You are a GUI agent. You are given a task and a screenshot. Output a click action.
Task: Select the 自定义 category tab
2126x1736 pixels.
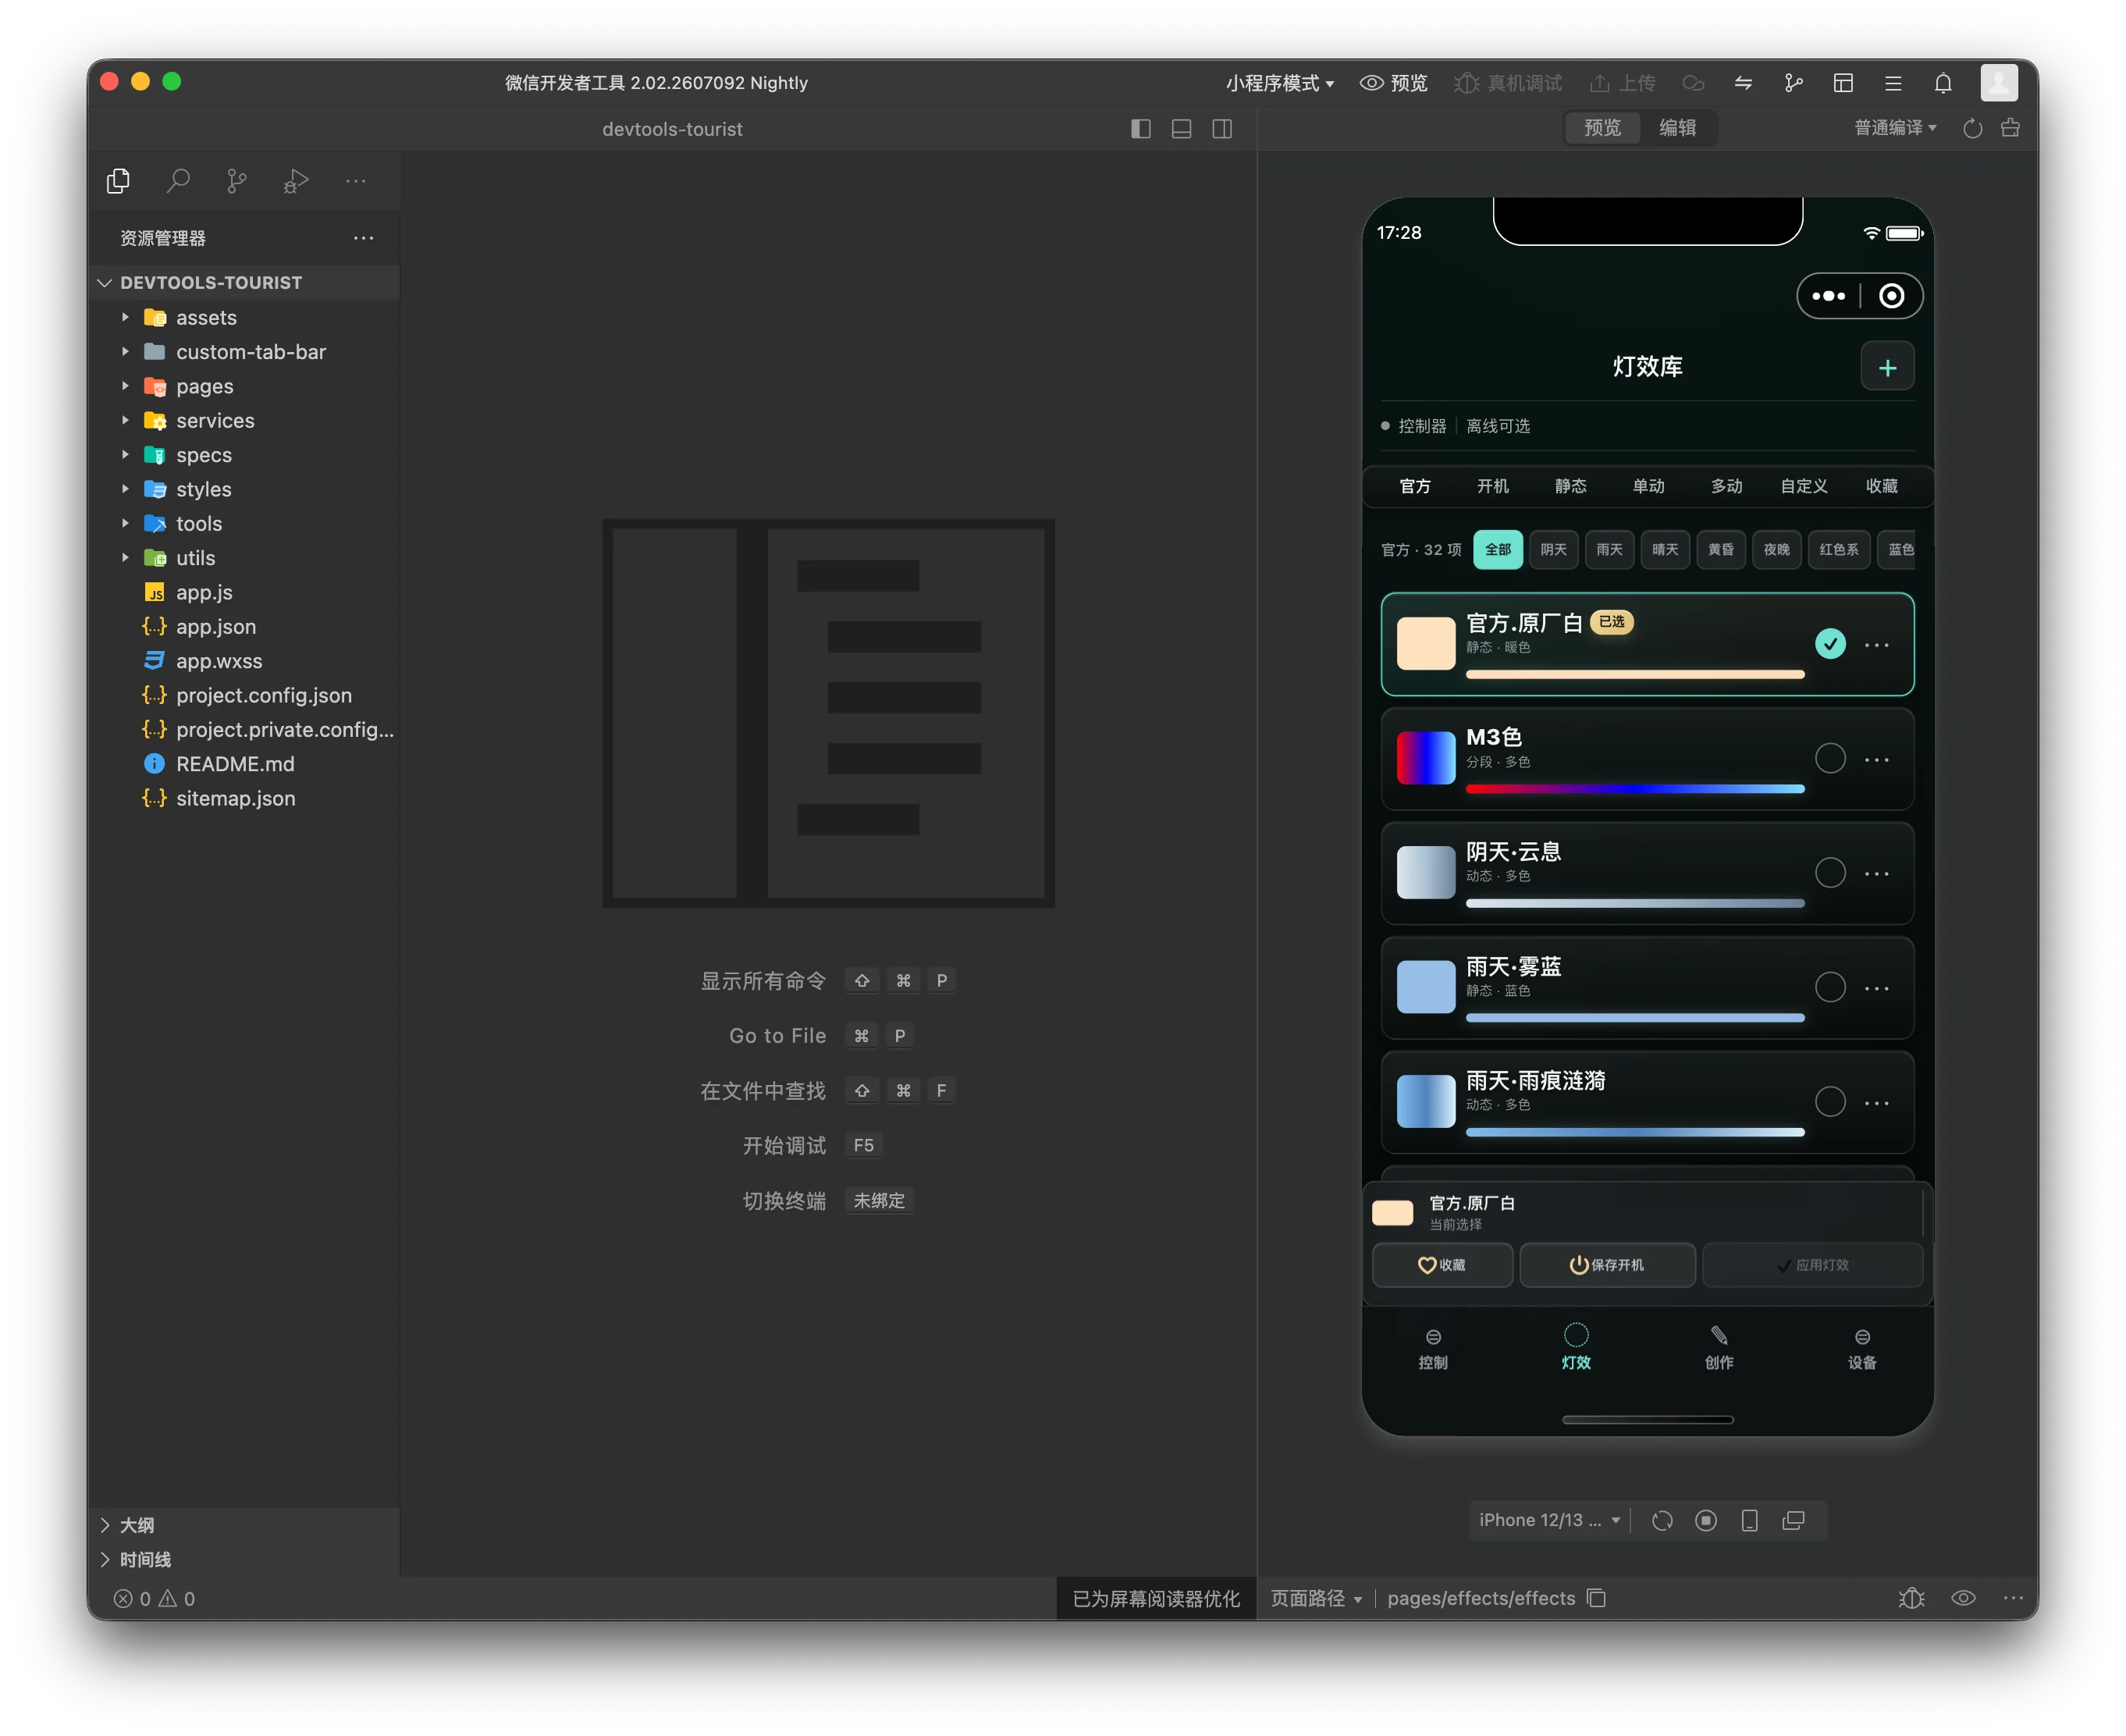click(x=1803, y=486)
